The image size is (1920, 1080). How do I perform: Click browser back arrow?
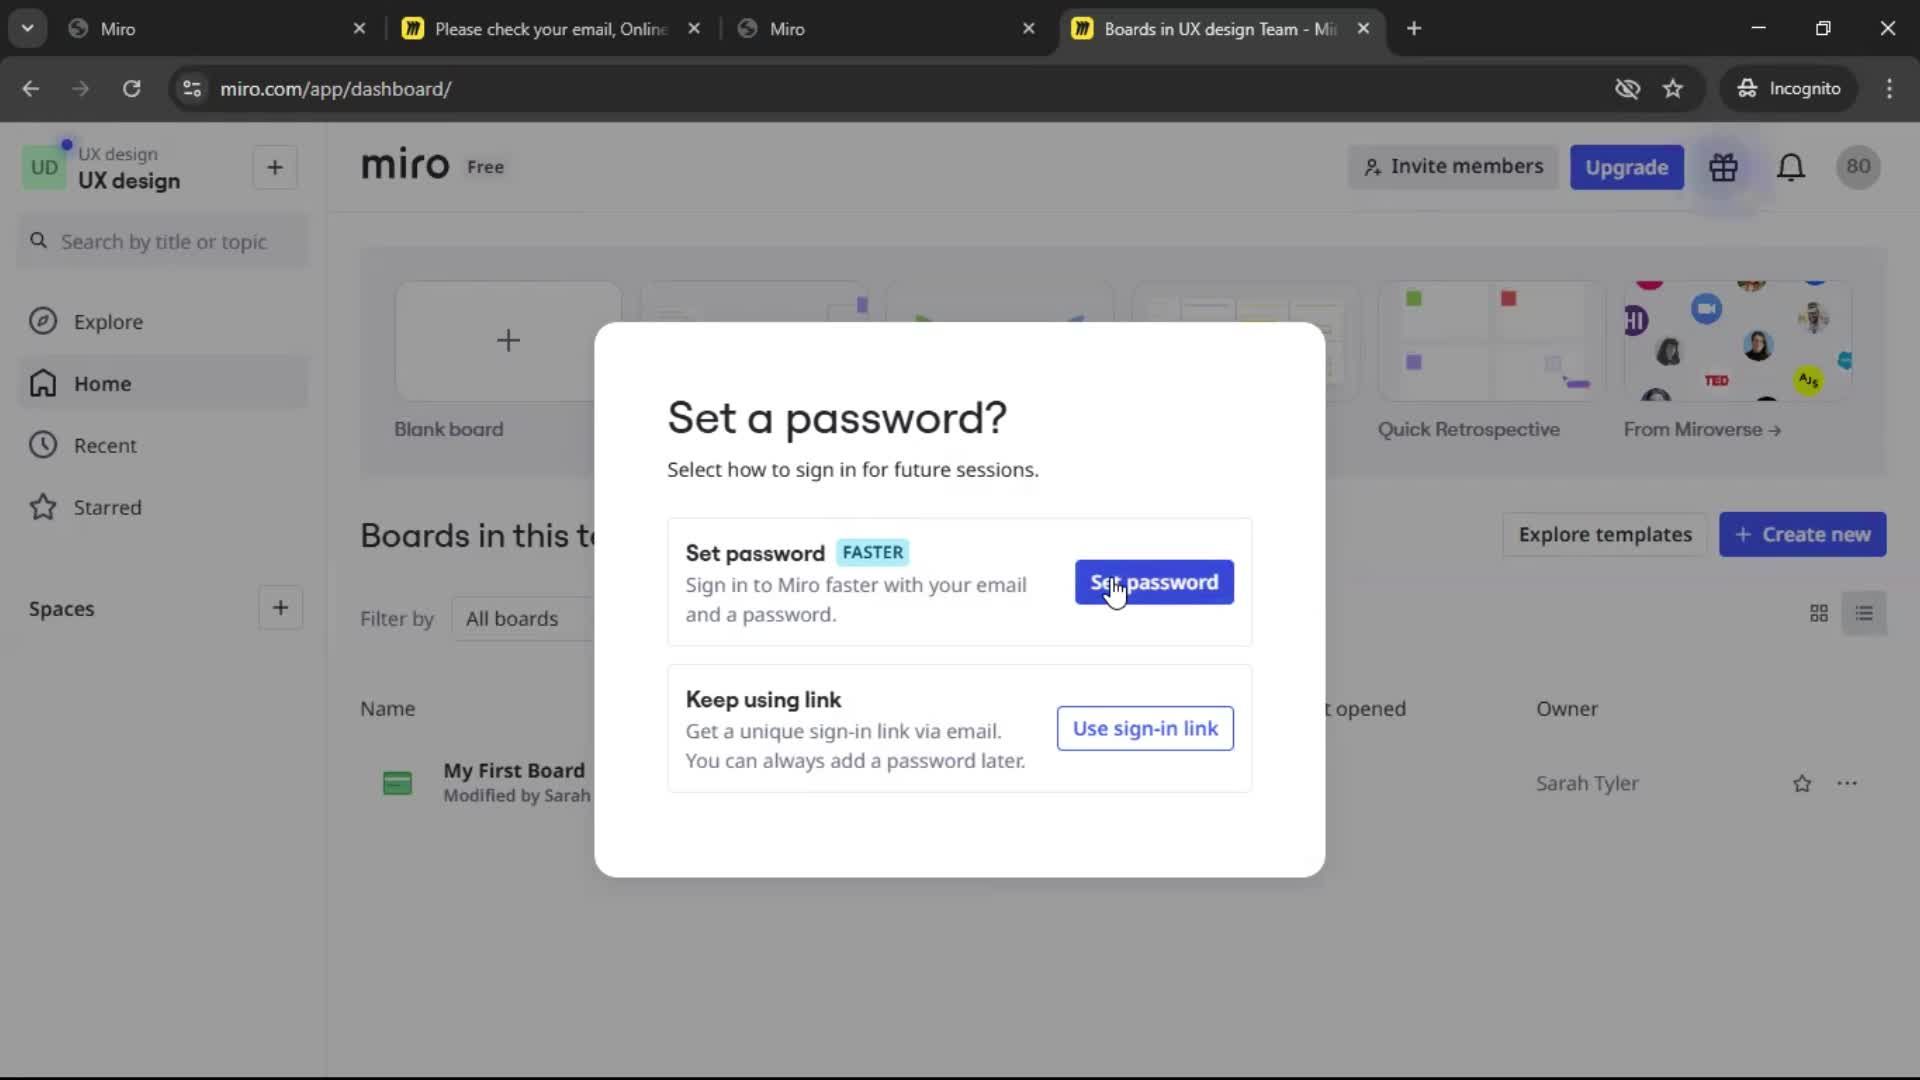(30, 89)
